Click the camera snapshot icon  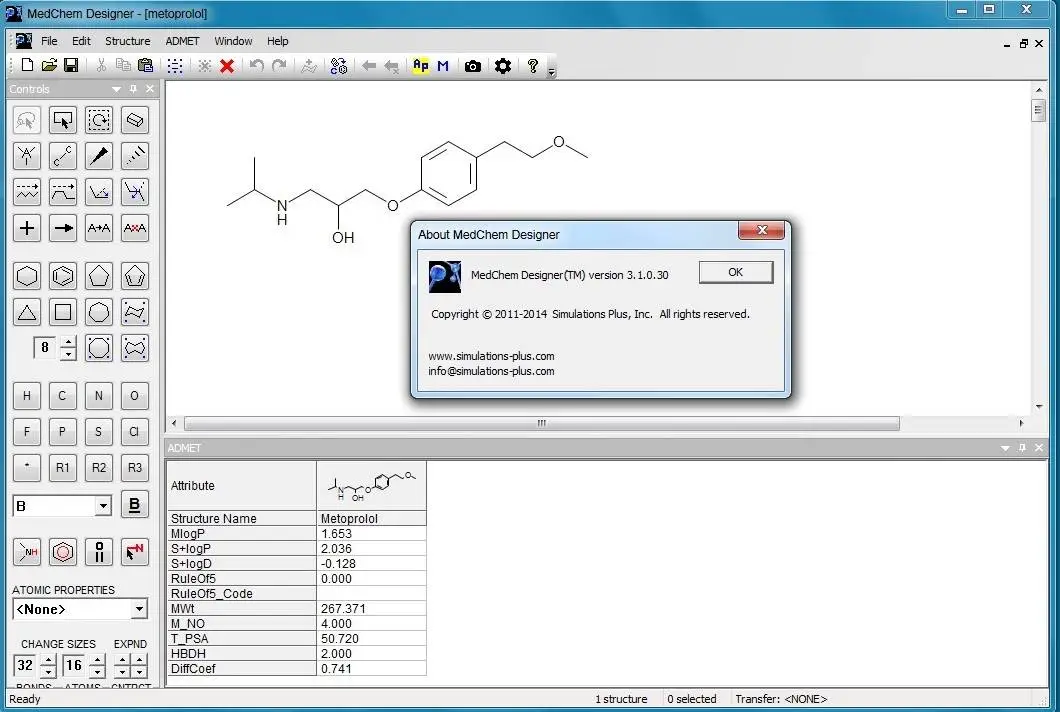click(x=473, y=66)
